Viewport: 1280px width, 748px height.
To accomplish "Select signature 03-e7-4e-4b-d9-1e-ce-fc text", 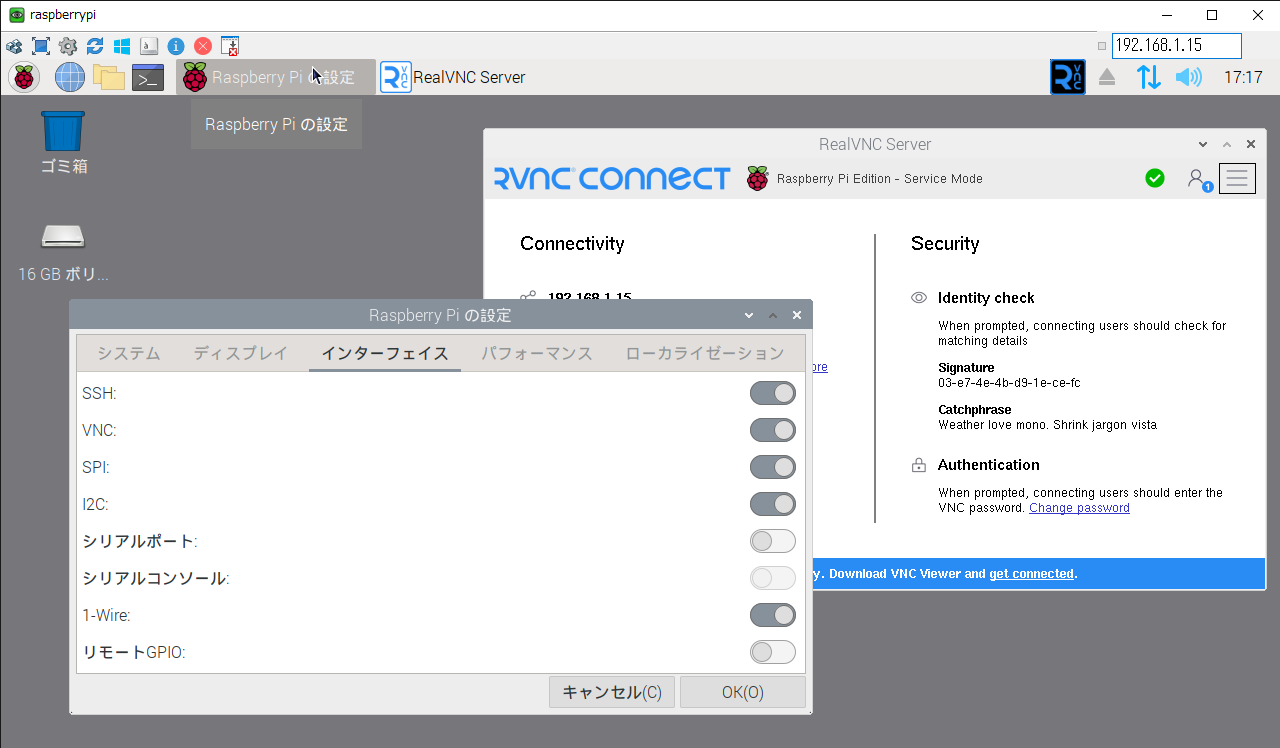I will pos(1009,383).
